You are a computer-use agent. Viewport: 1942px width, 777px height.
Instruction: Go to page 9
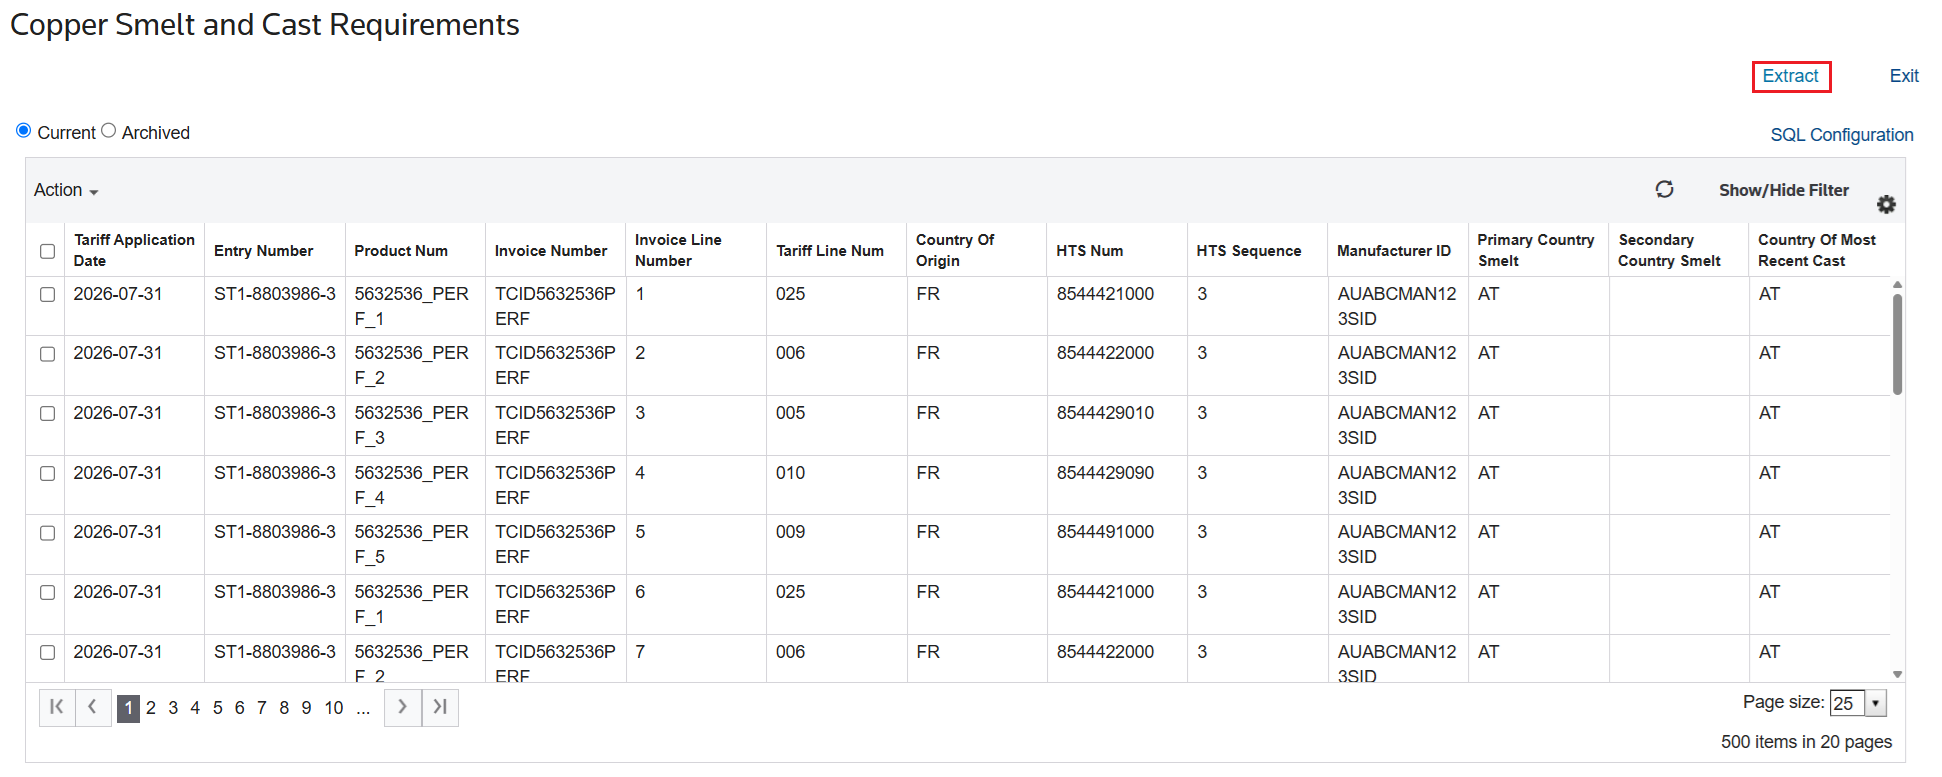pos(306,708)
